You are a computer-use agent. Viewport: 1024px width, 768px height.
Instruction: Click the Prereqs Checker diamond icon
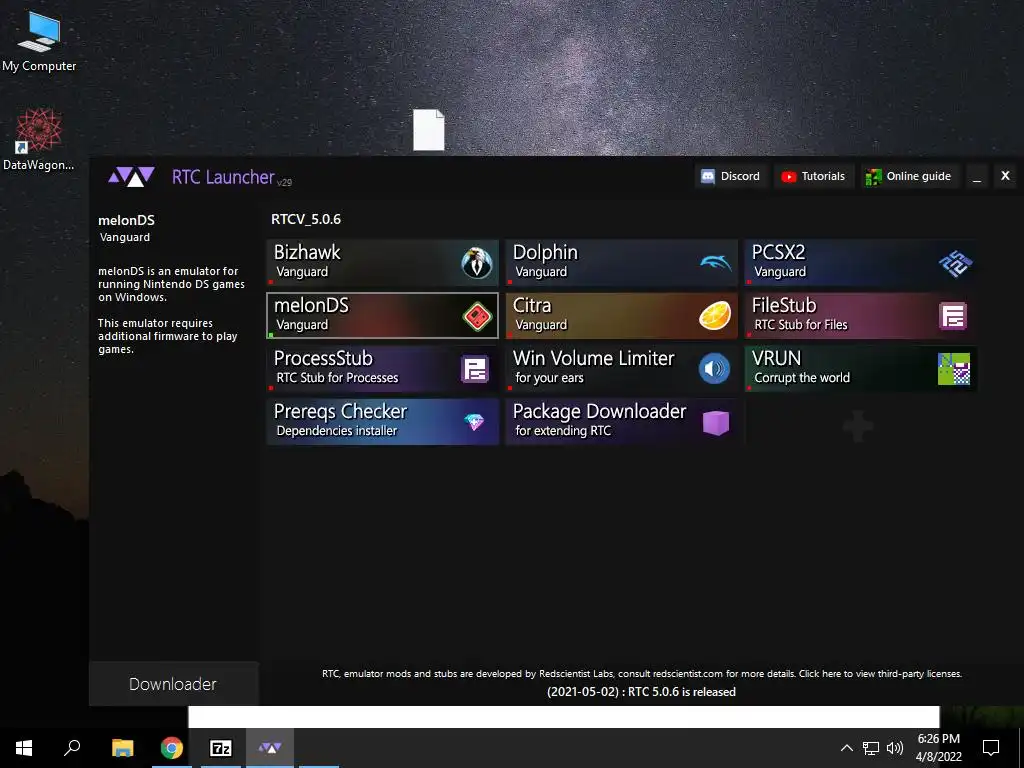click(474, 422)
